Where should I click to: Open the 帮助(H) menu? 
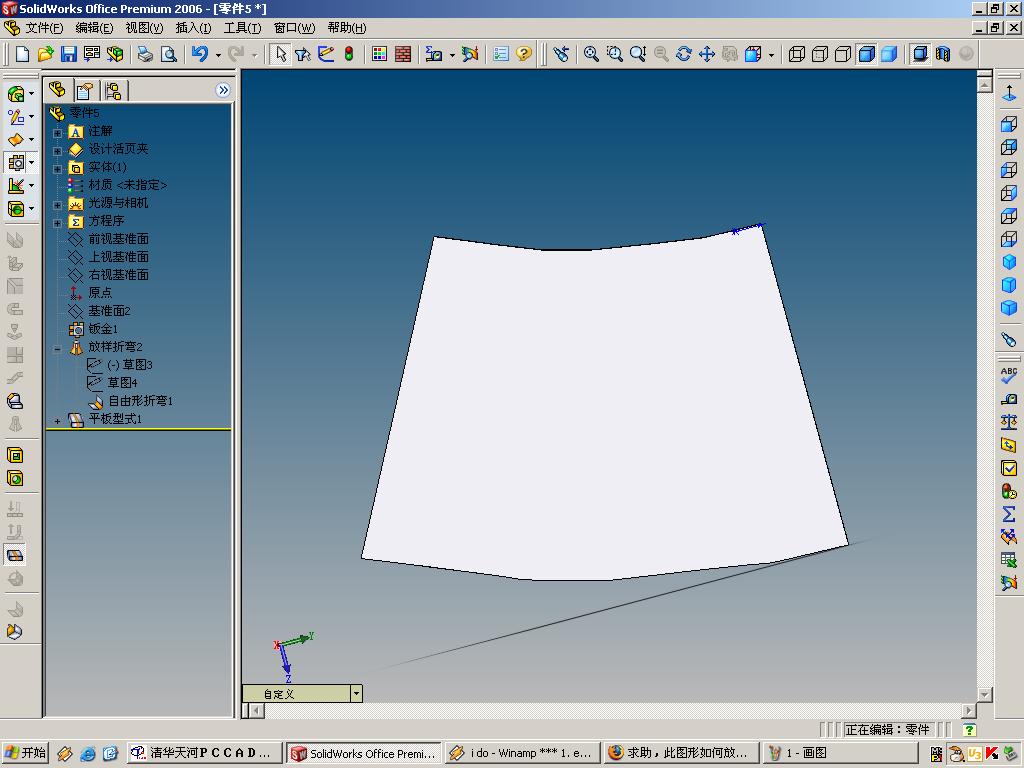pos(347,27)
